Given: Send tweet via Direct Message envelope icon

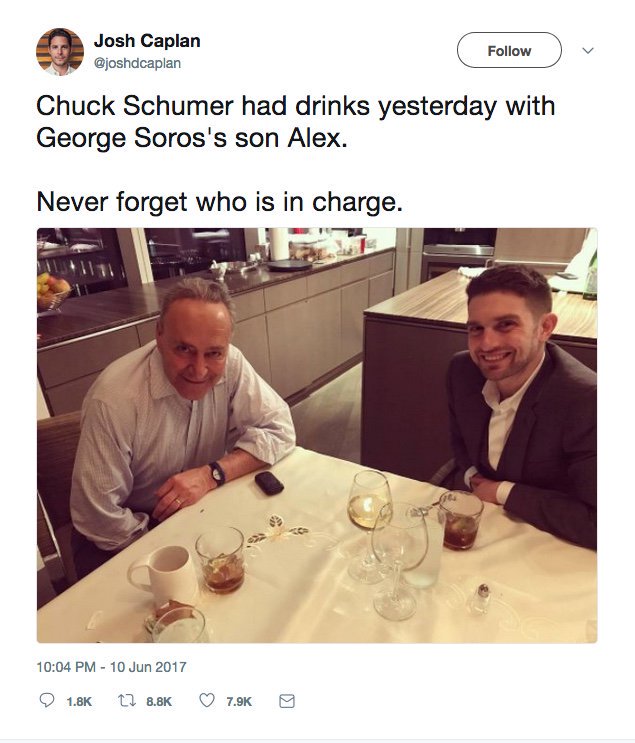Looking at the screenshot, I should [x=286, y=702].
